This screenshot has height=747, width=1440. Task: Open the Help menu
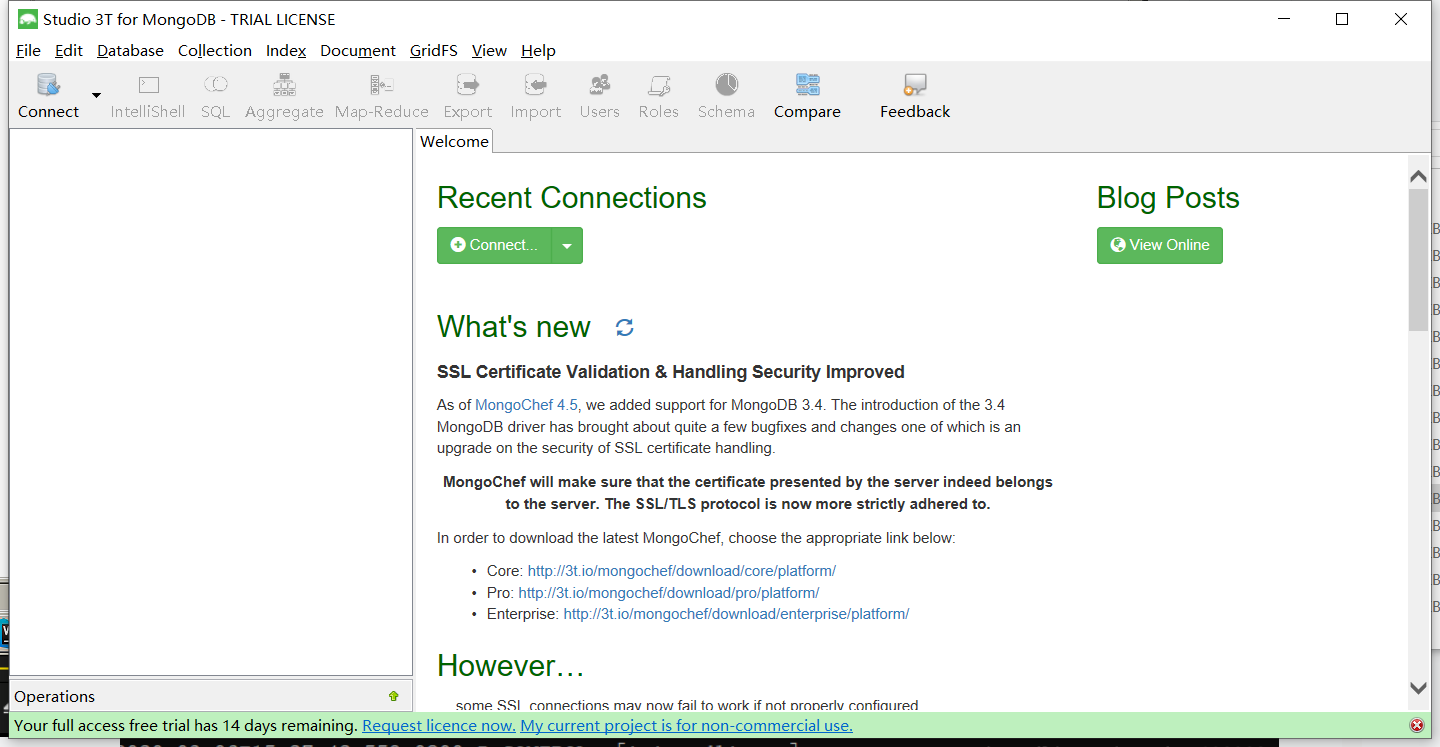[x=538, y=50]
